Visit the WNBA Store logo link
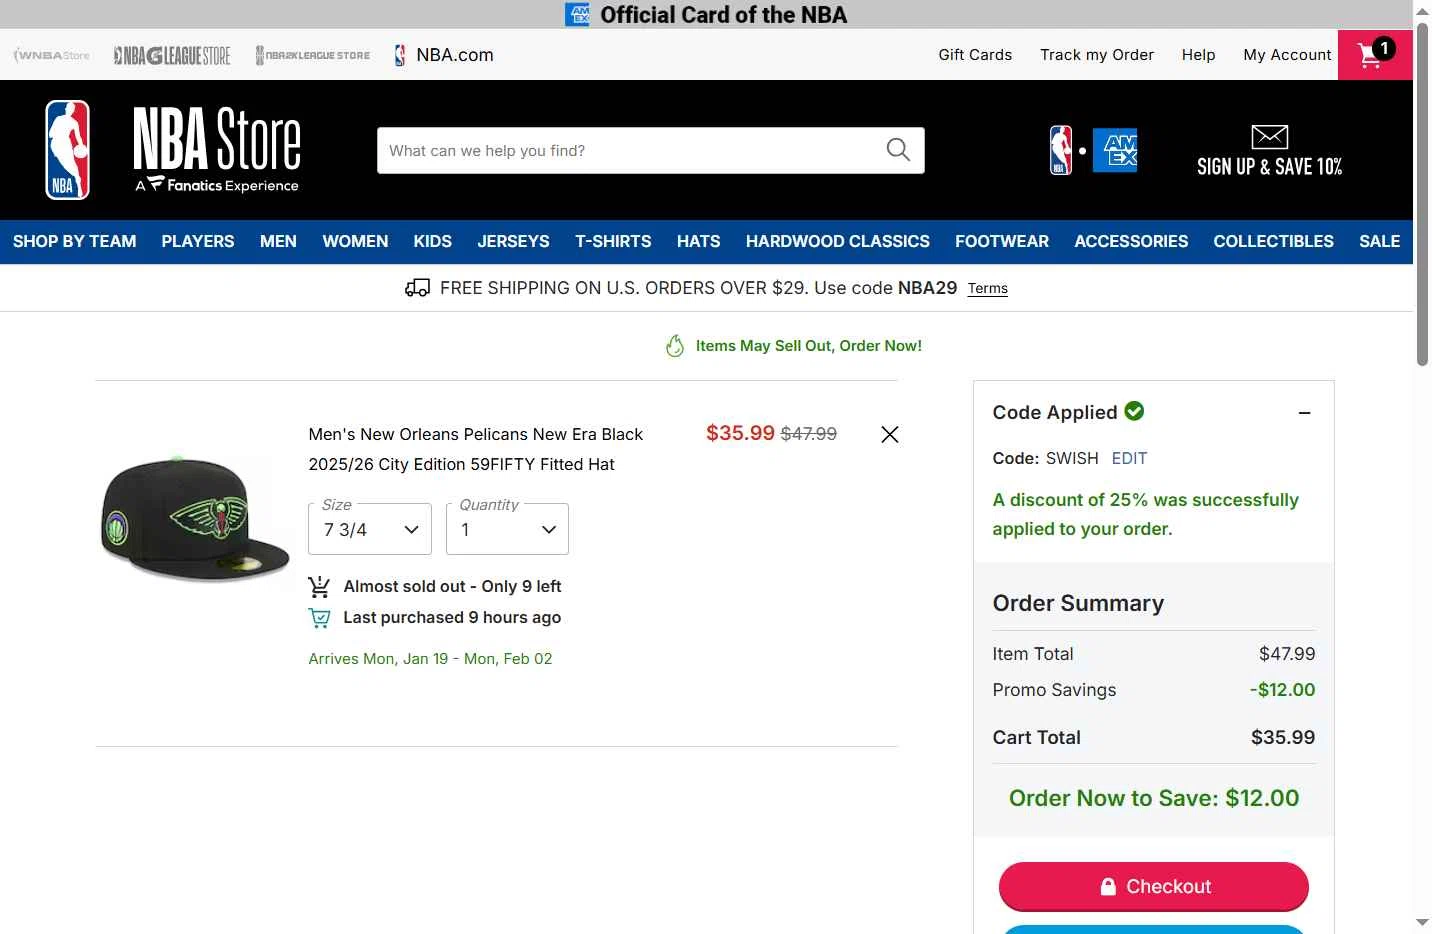The width and height of the screenshot is (1432, 934). click(x=51, y=55)
